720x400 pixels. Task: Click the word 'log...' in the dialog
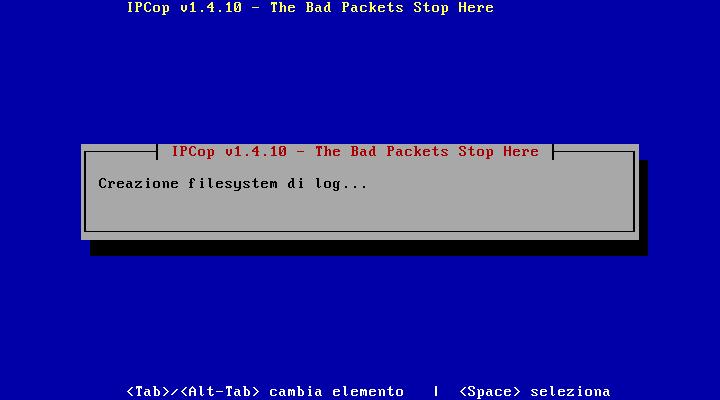[341, 184]
